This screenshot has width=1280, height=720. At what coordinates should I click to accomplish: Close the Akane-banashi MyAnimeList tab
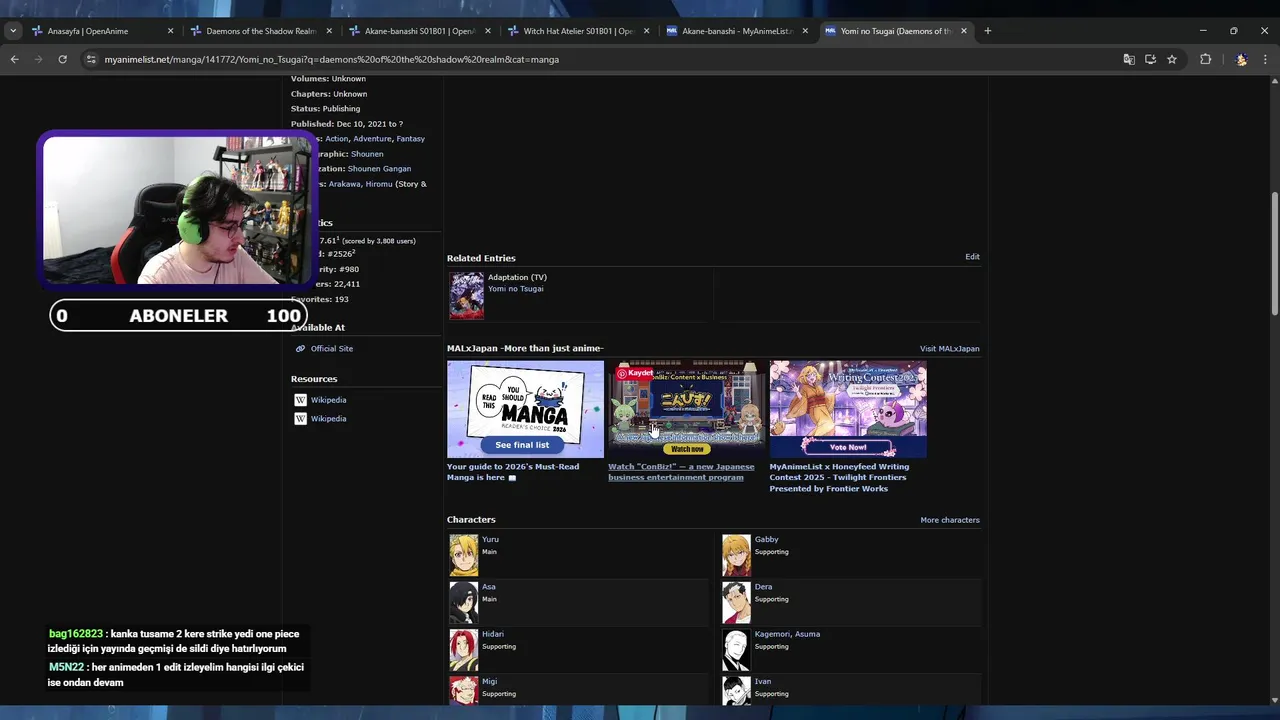coord(805,31)
